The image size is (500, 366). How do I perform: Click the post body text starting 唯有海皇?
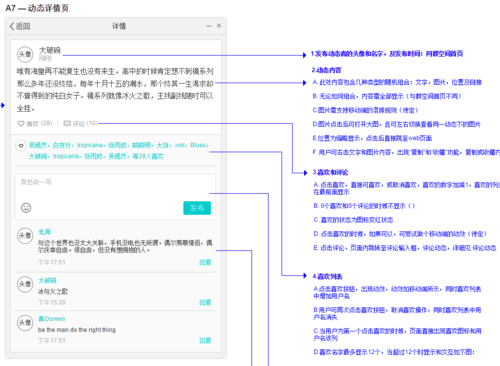tap(115, 90)
